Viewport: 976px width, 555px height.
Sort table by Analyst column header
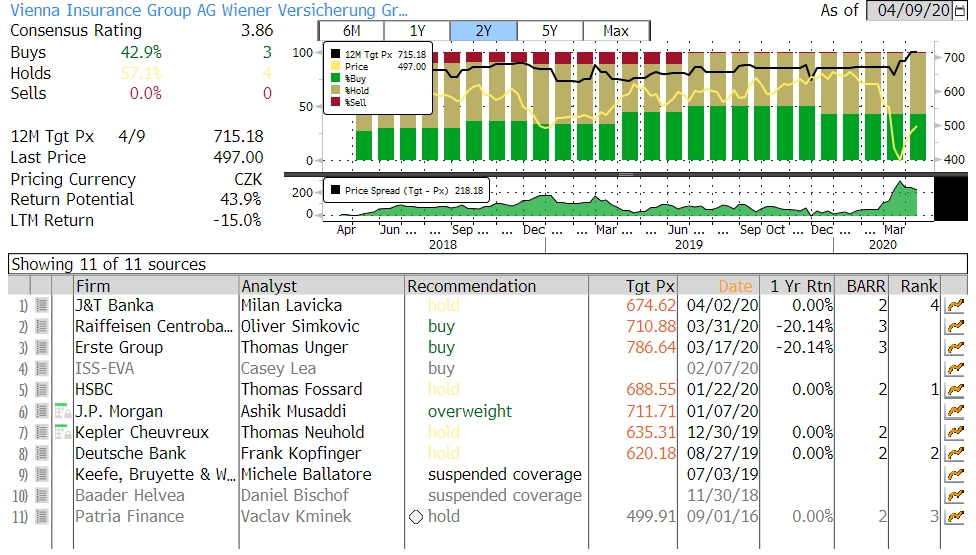322,286
